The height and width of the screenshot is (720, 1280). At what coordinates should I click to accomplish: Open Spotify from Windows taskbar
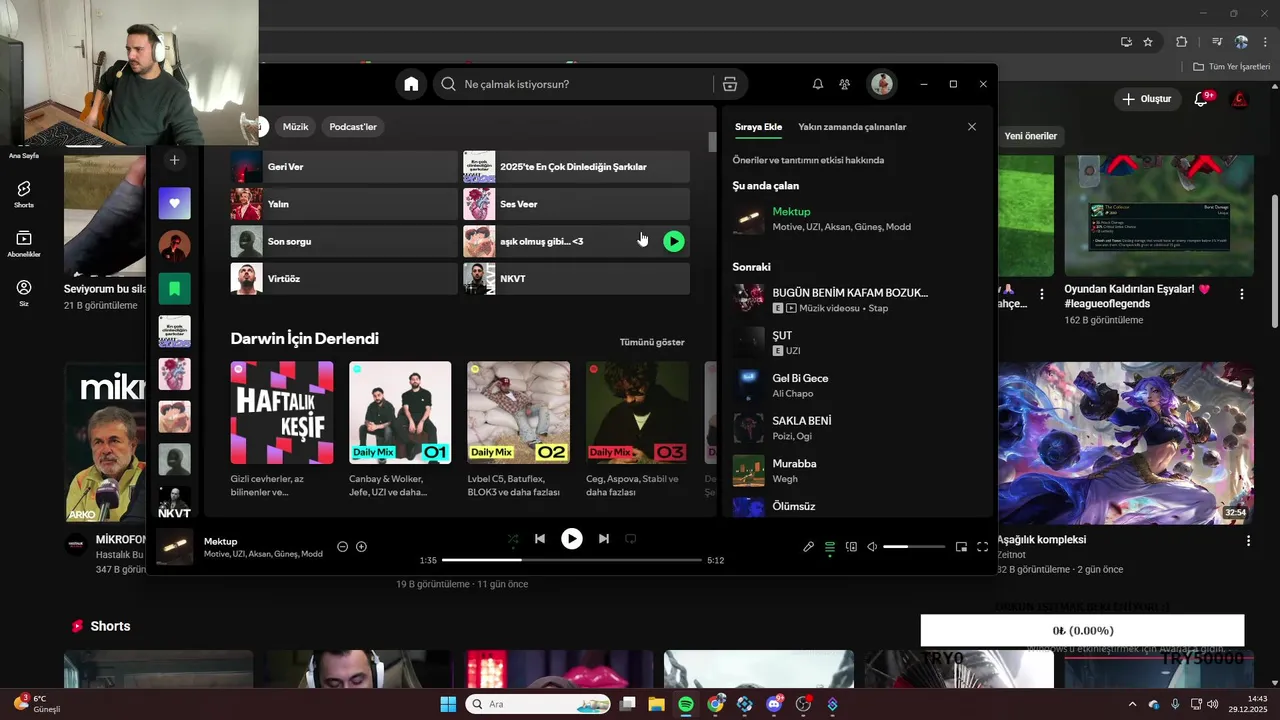[686, 704]
